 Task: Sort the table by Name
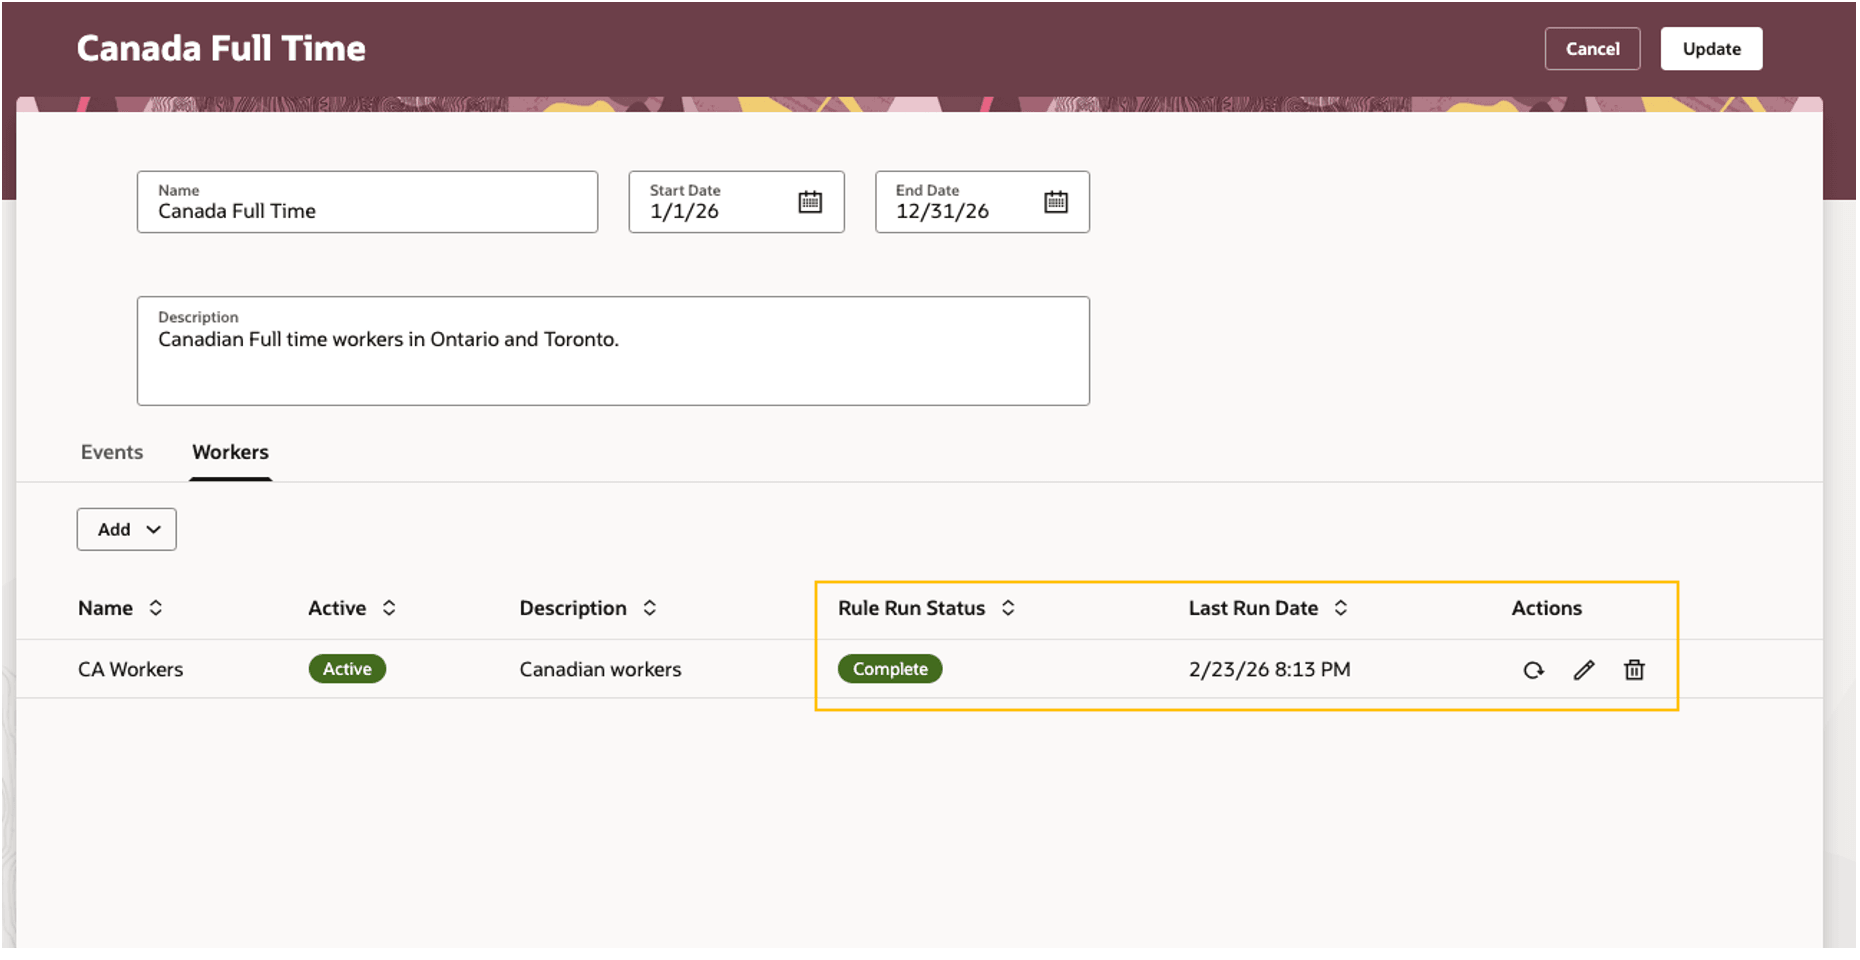[x=156, y=607]
